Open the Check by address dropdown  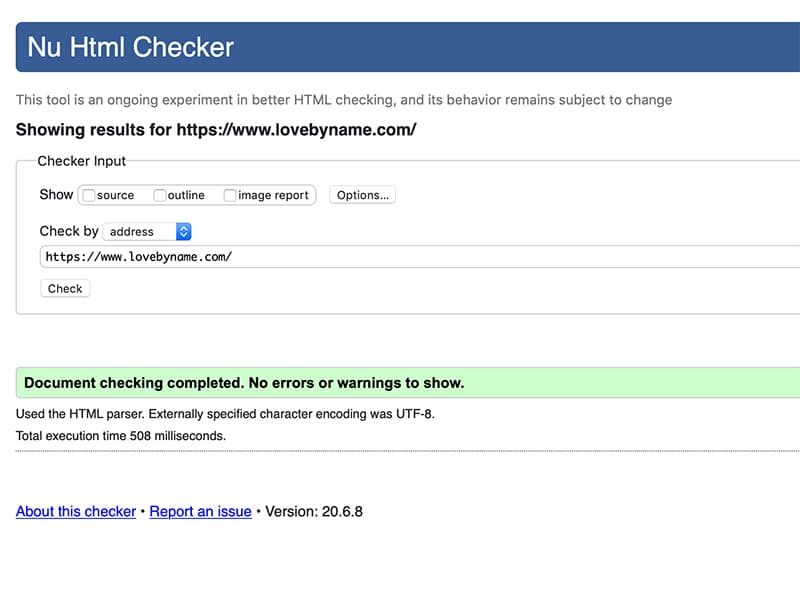pos(147,232)
